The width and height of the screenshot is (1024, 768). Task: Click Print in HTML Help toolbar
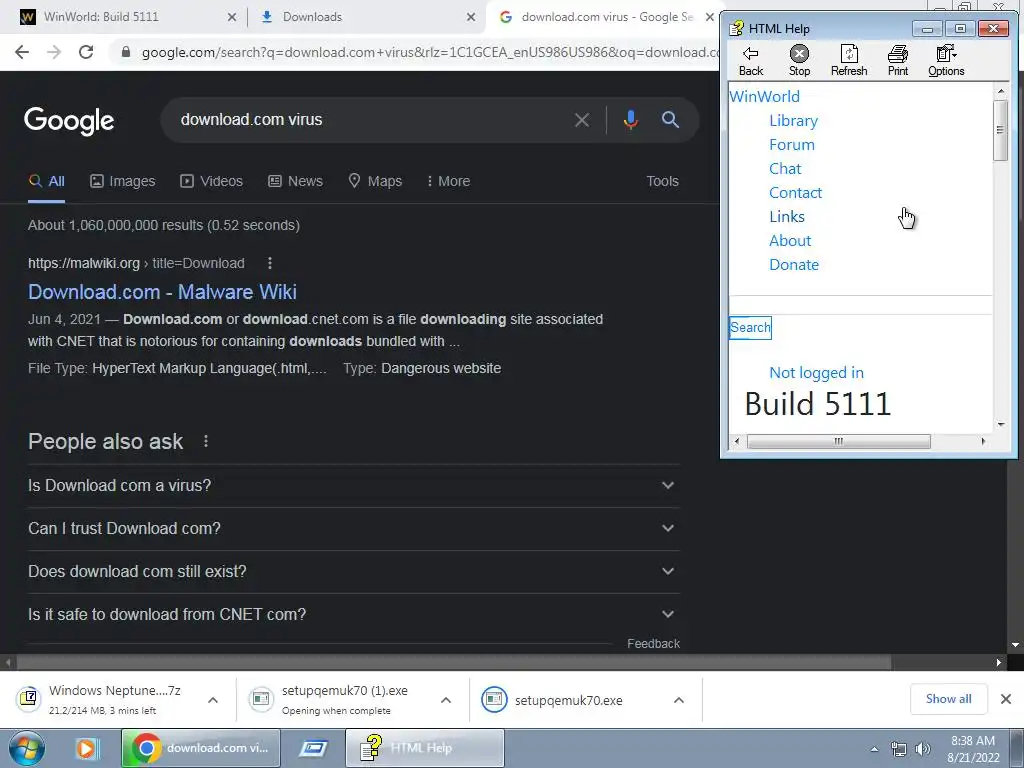[x=897, y=61]
